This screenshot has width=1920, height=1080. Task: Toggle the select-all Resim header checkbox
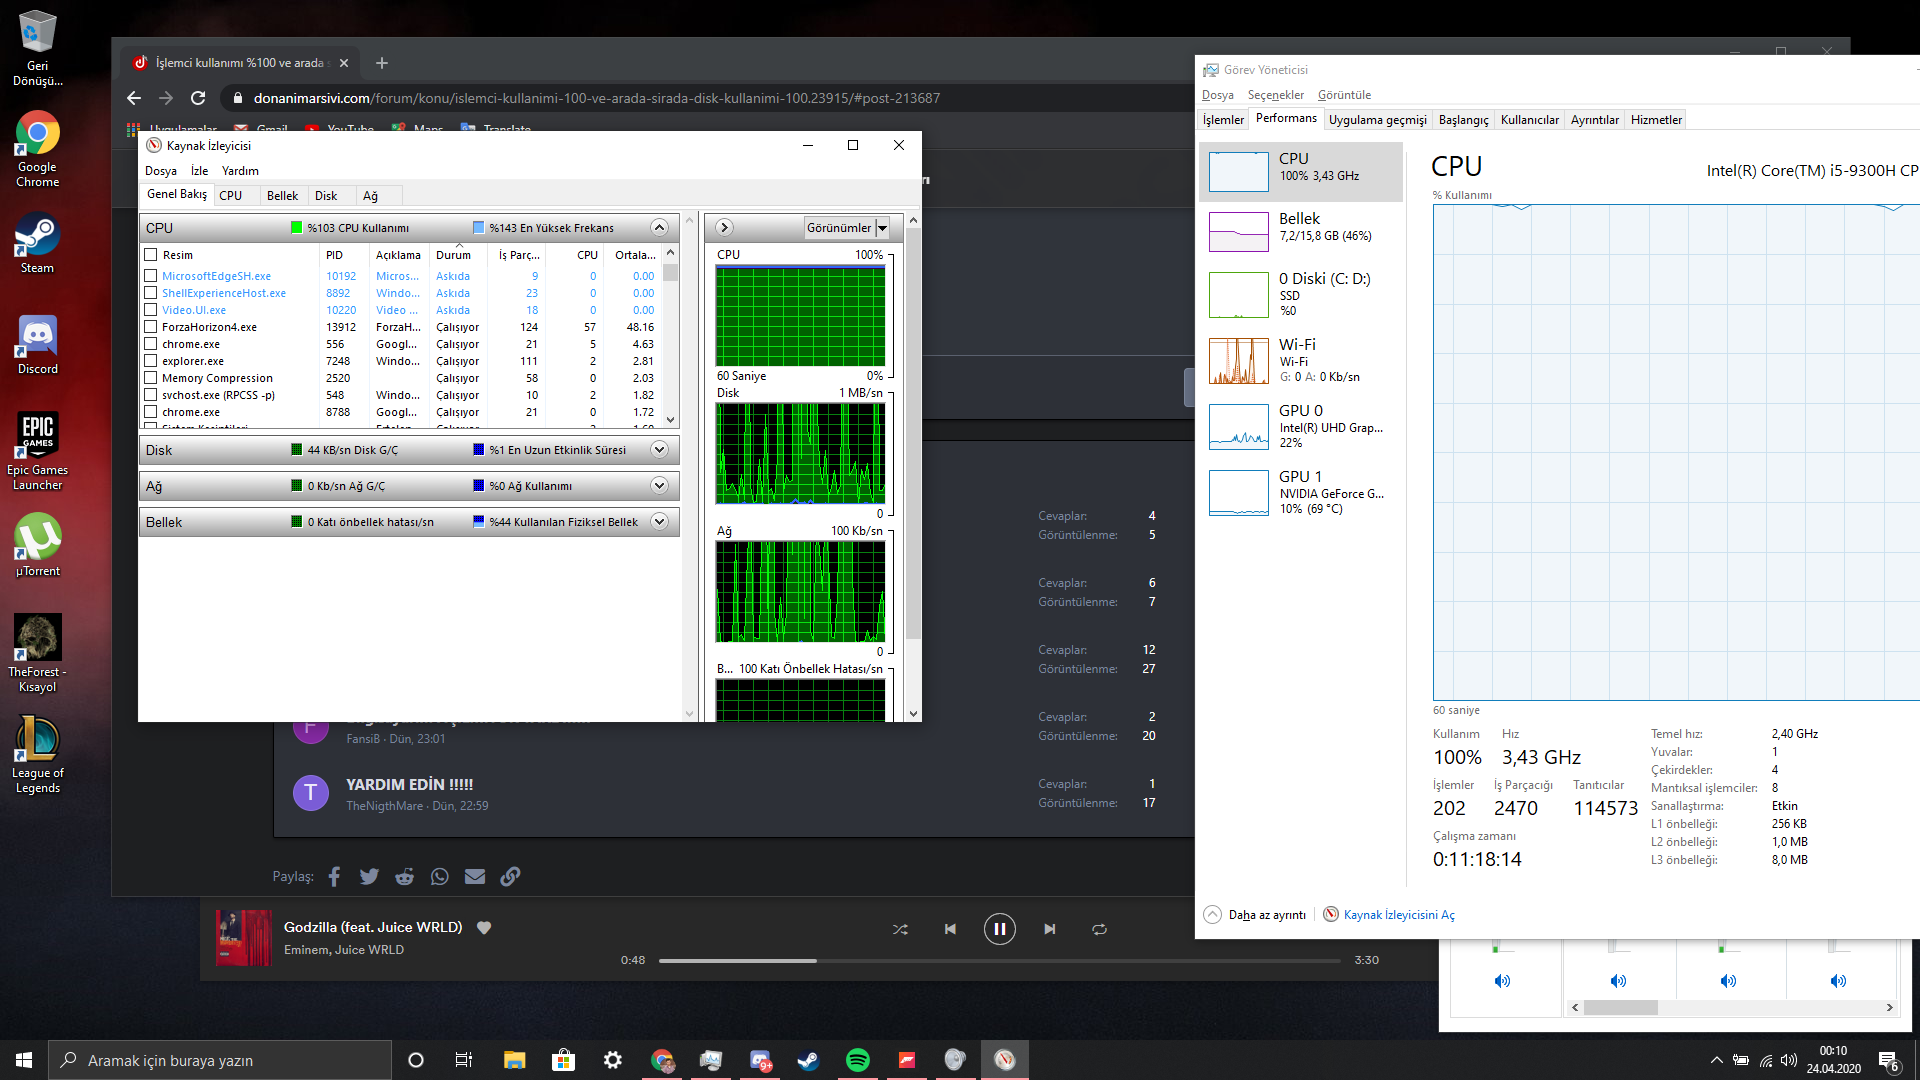151,255
